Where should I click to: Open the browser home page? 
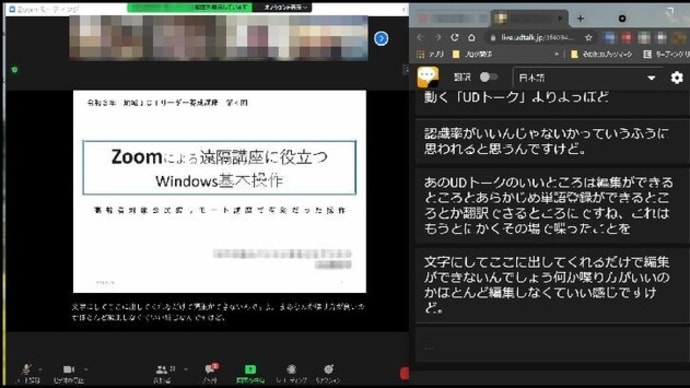click(x=471, y=37)
